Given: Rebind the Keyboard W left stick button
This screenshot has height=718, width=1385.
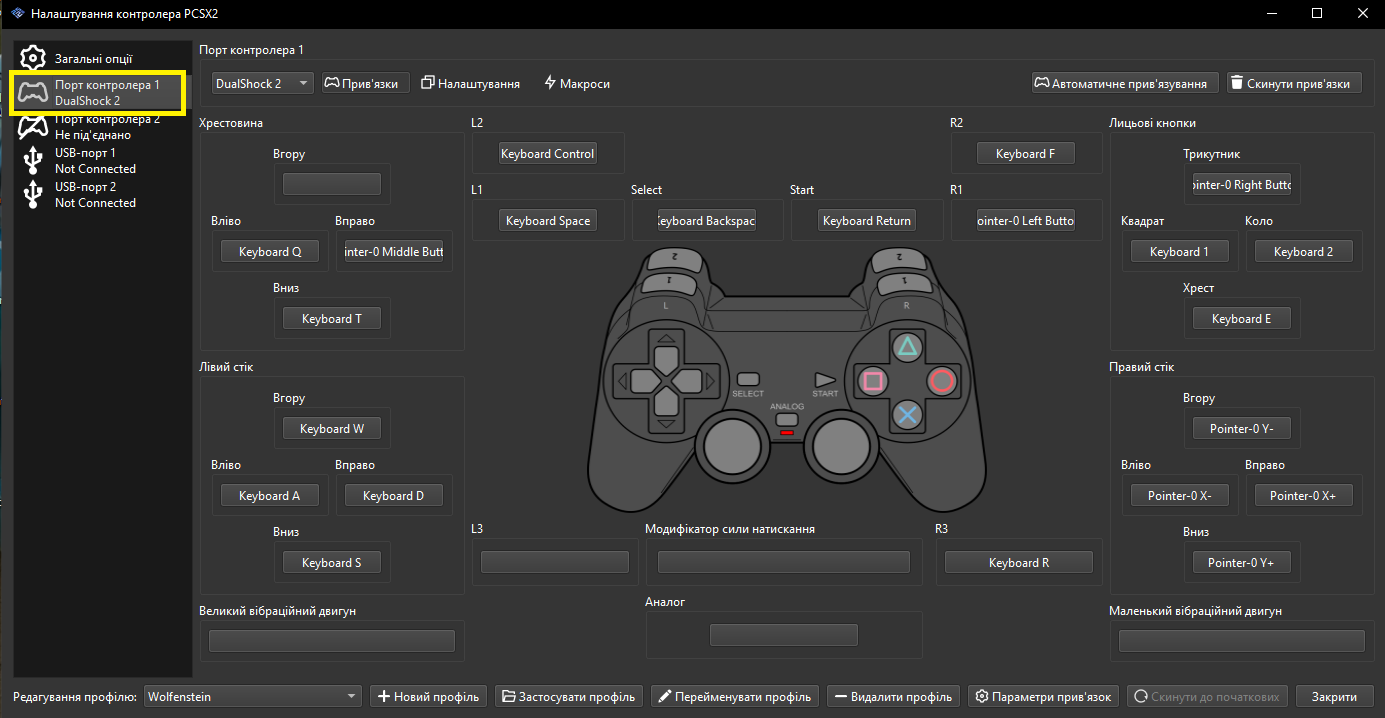Looking at the screenshot, I should tap(332, 429).
